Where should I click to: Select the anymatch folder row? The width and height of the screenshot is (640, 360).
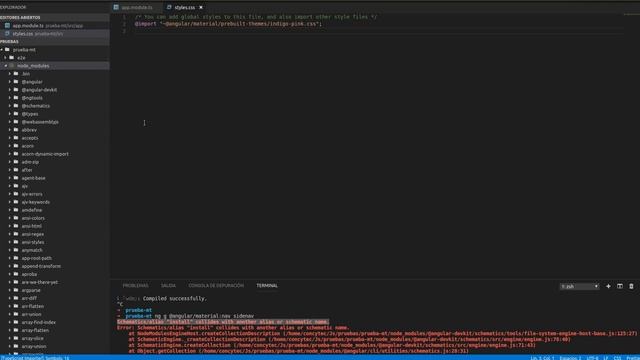tap(55, 250)
